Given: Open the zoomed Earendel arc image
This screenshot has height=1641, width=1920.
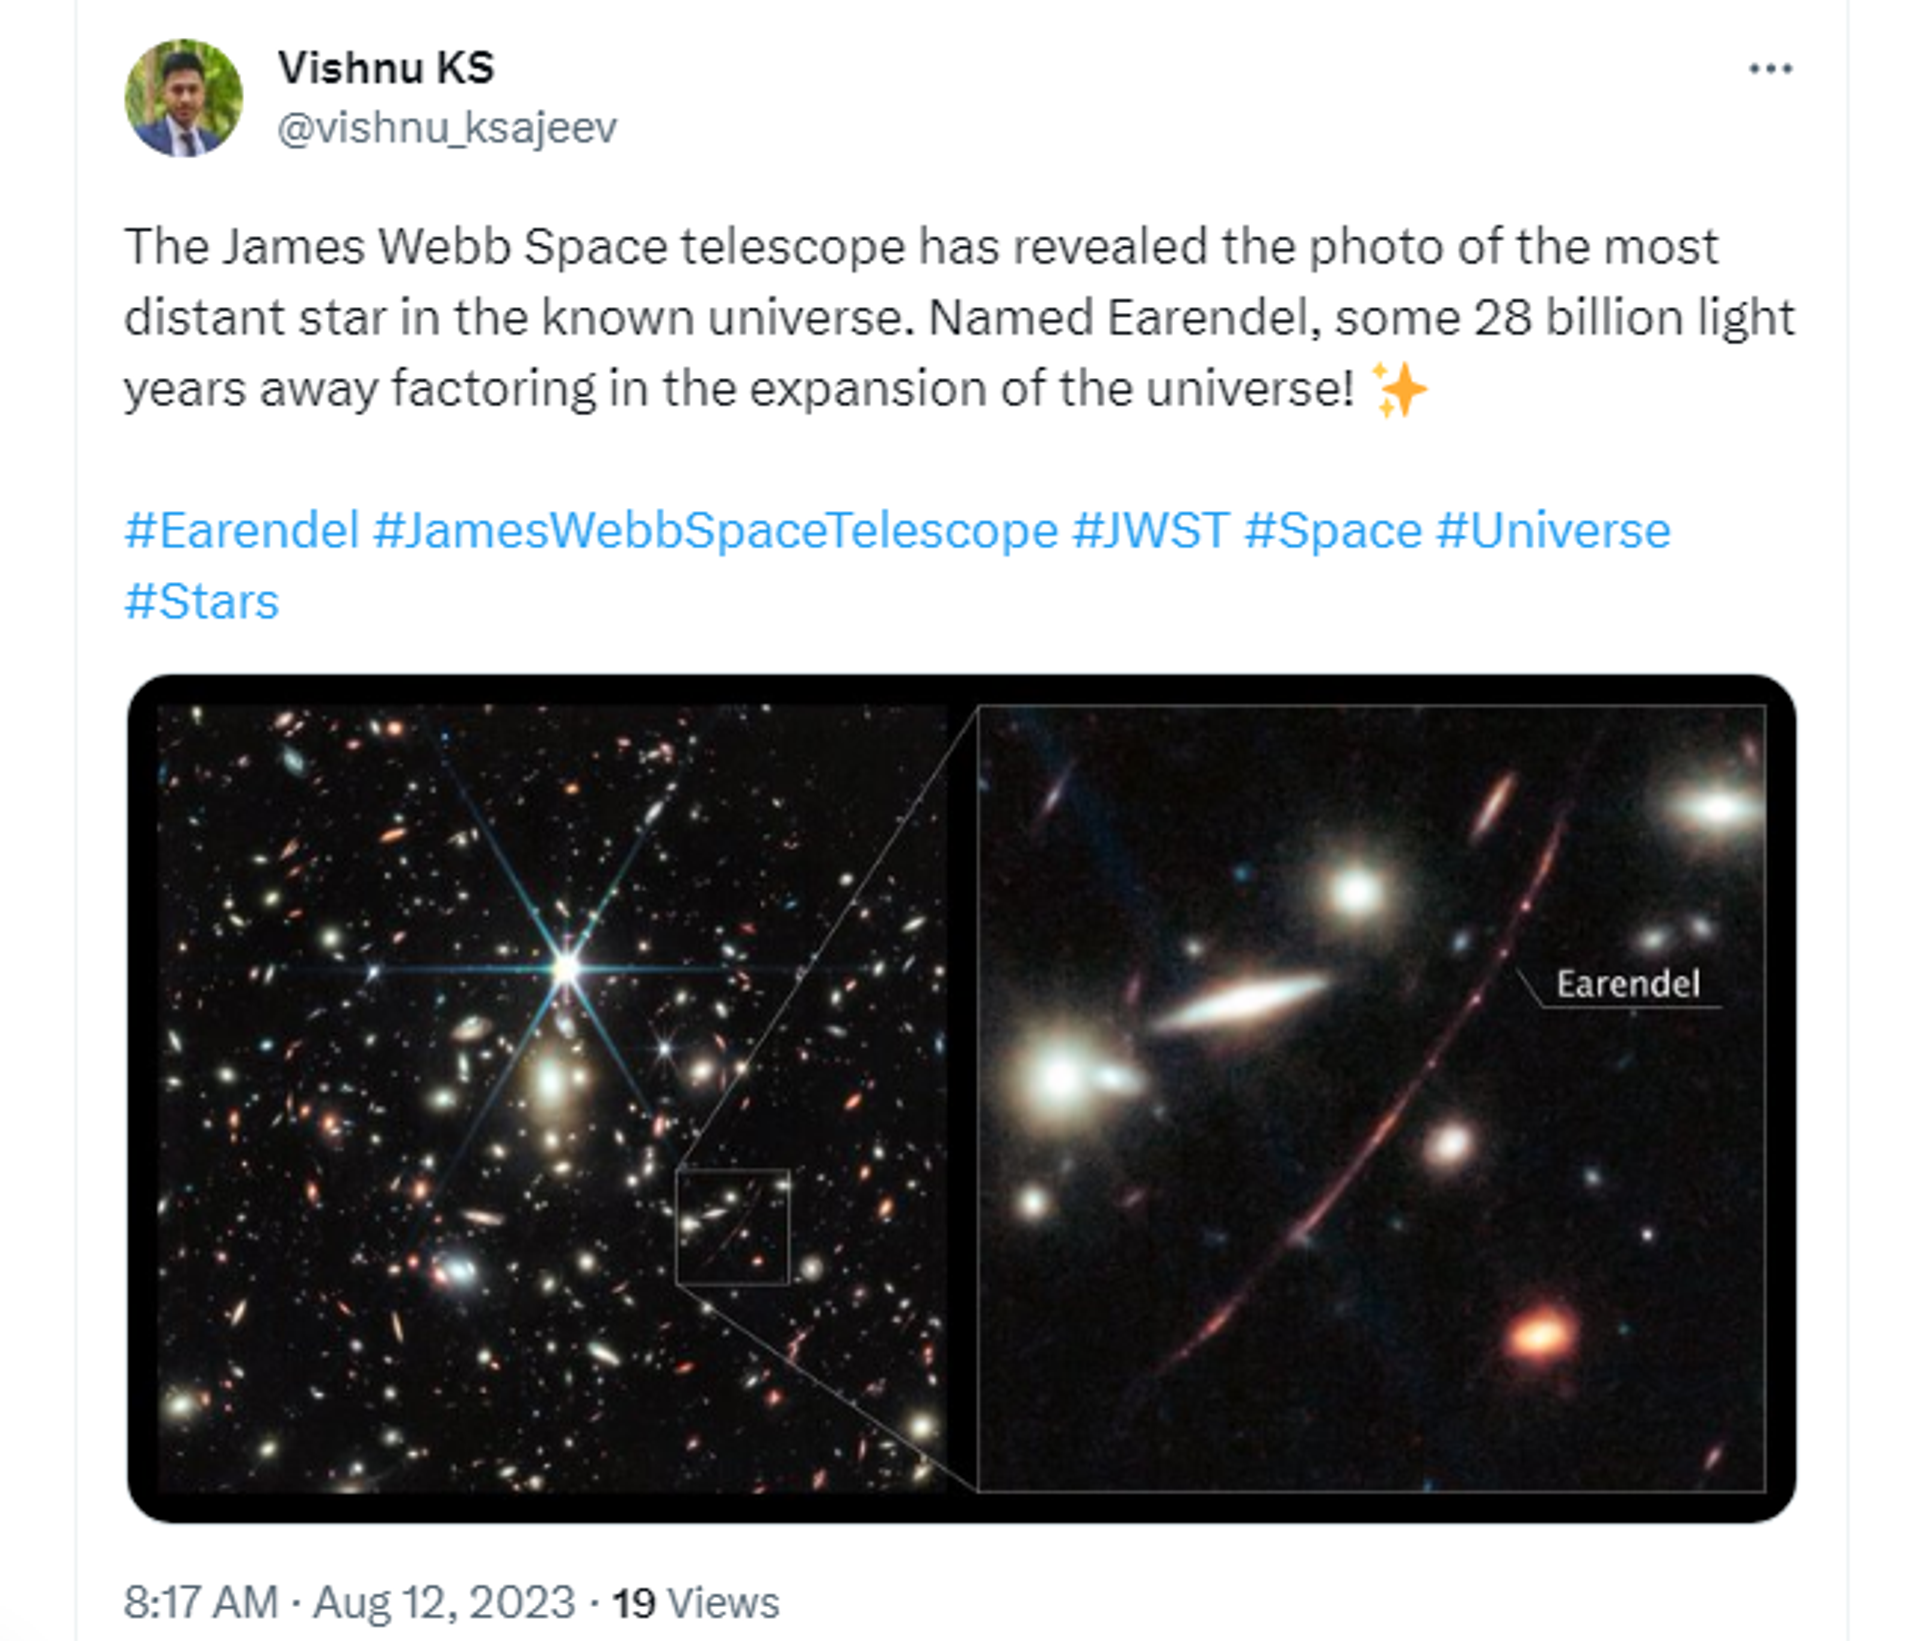Looking at the screenshot, I should pos(1371,1098).
